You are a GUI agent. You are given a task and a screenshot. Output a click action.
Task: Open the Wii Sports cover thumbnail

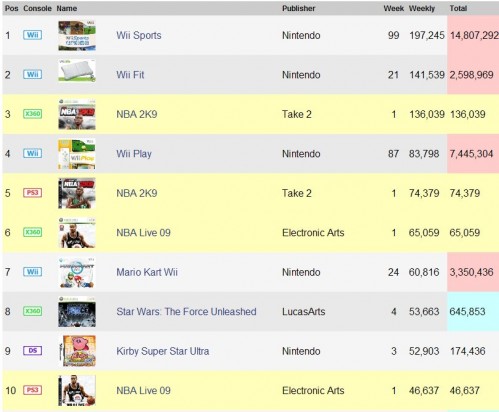pos(77,36)
